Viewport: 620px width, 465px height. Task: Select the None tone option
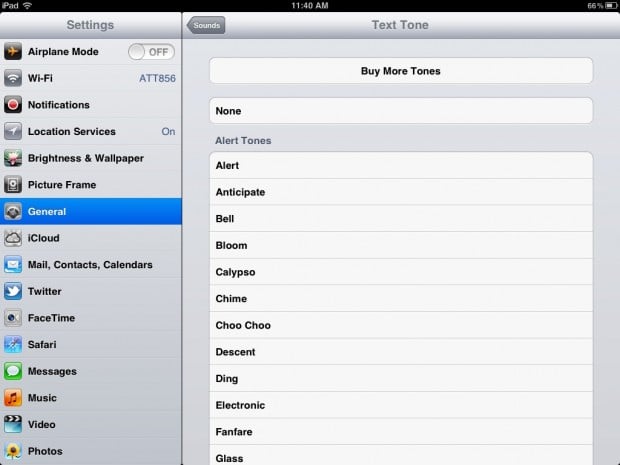pyautogui.click(x=401, y=111)
